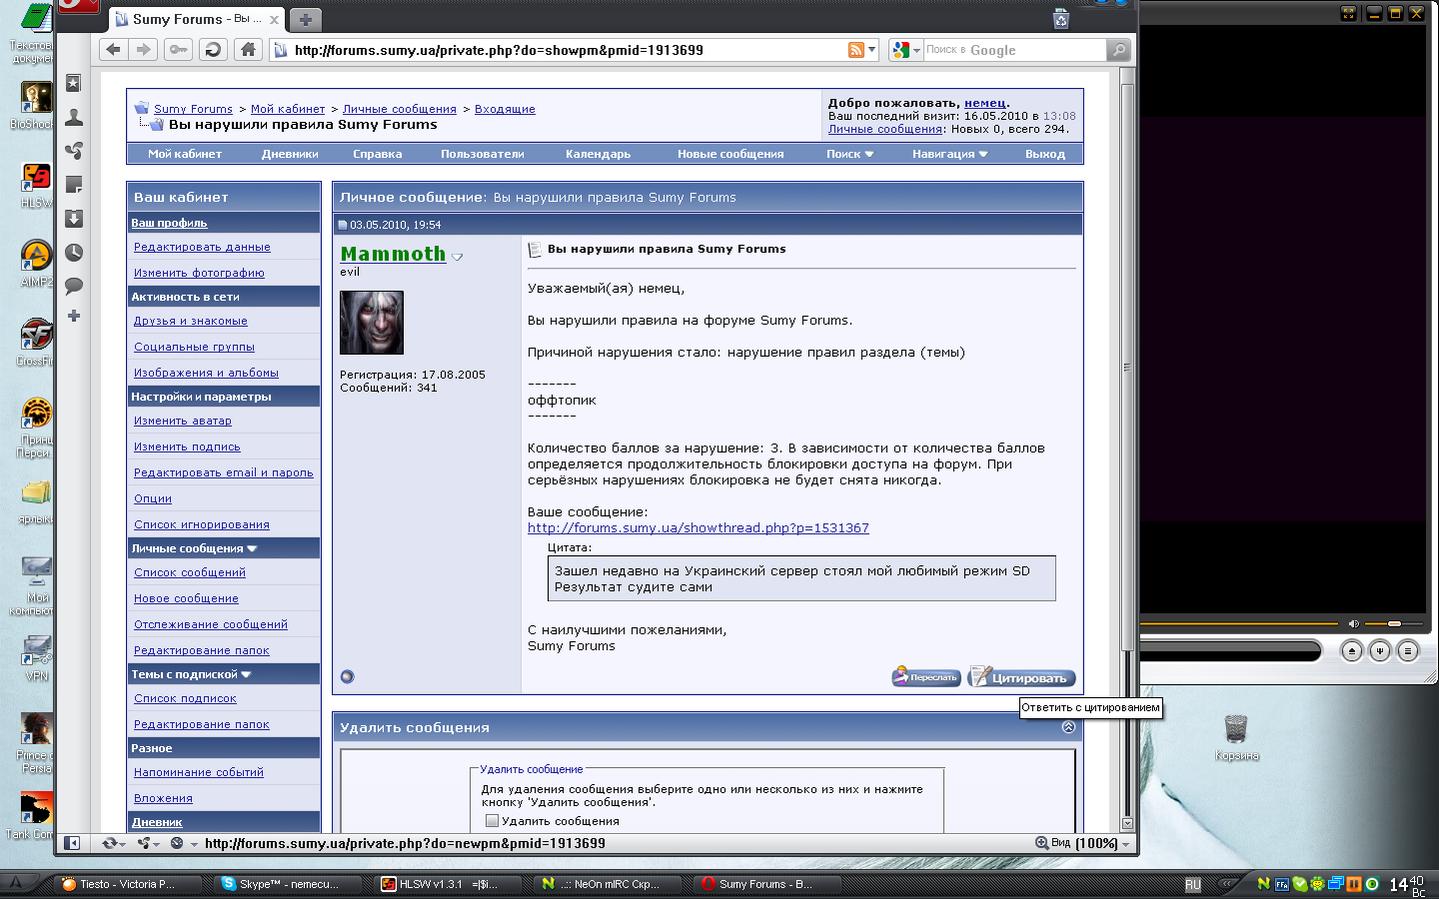Open 'Новые сообщения' in the forum menu

point(730,154)
